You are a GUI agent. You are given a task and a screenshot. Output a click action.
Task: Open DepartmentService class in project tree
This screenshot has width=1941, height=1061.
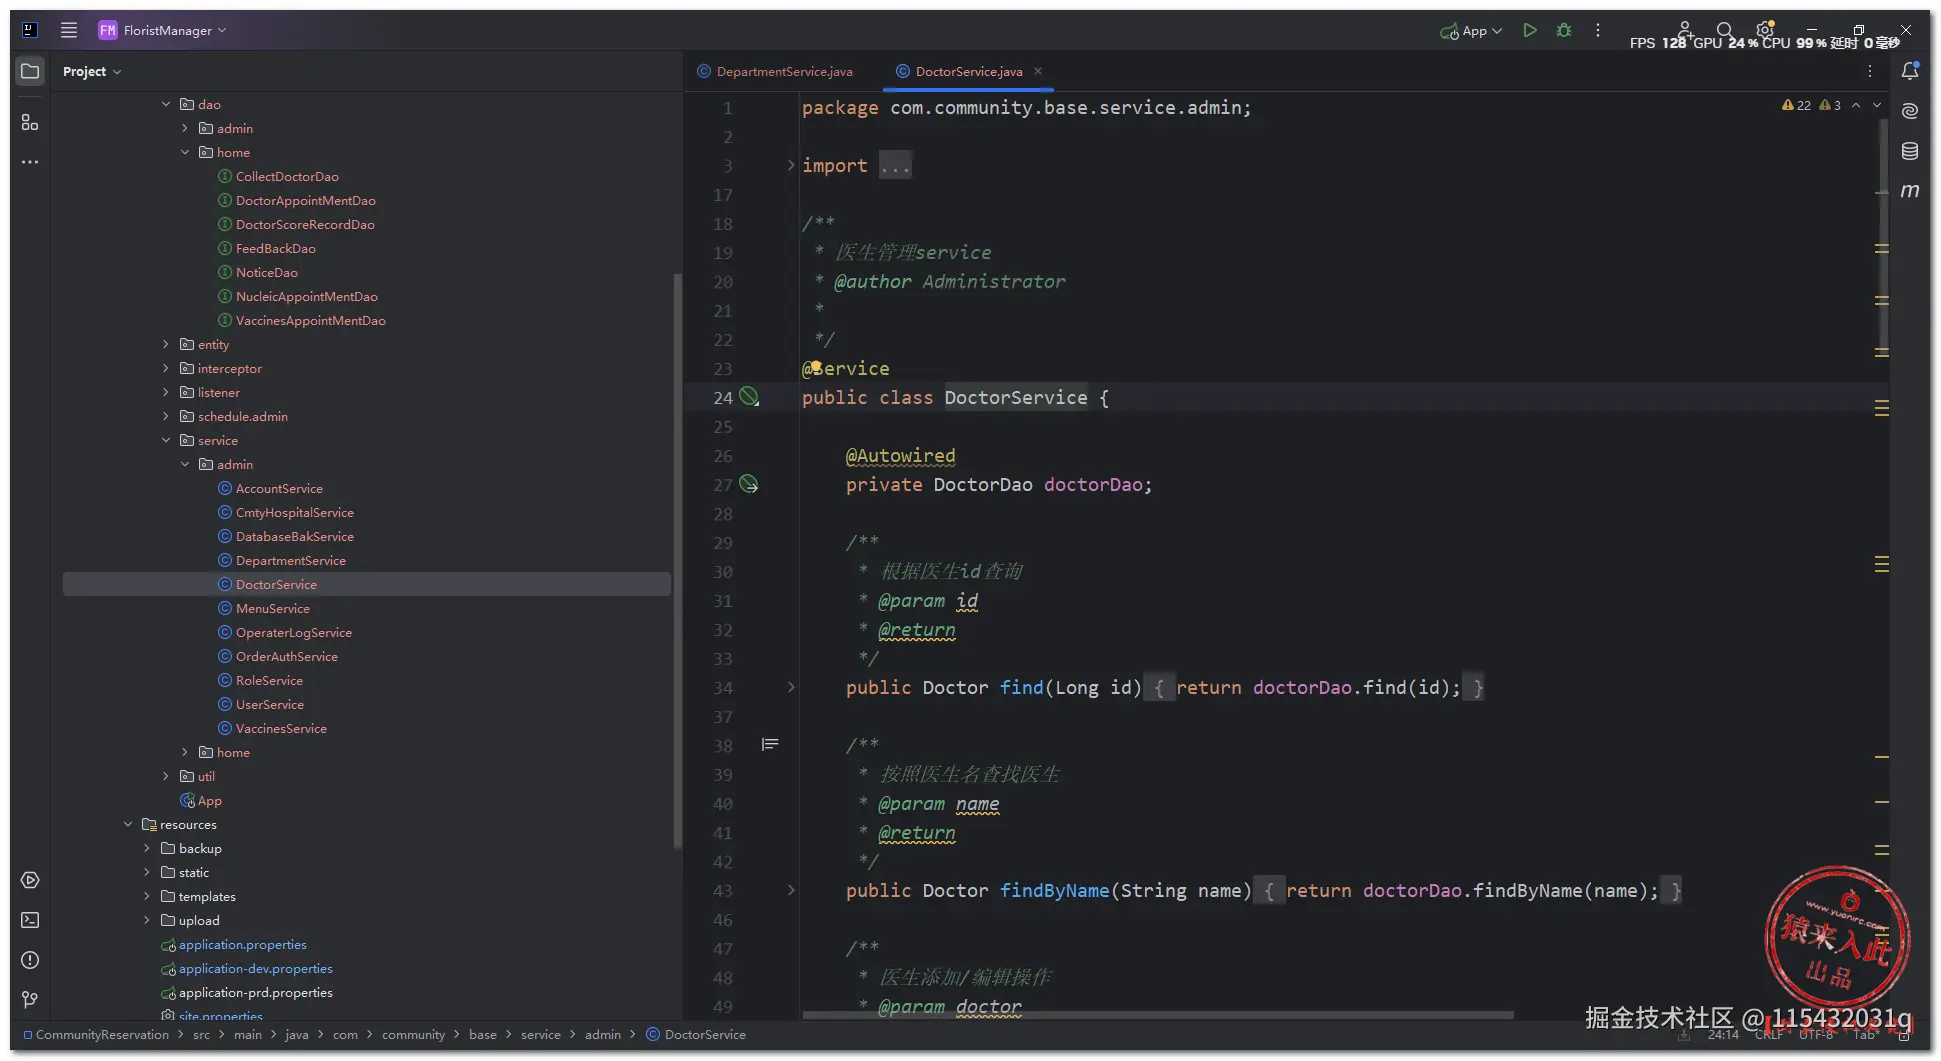point(290,560)
